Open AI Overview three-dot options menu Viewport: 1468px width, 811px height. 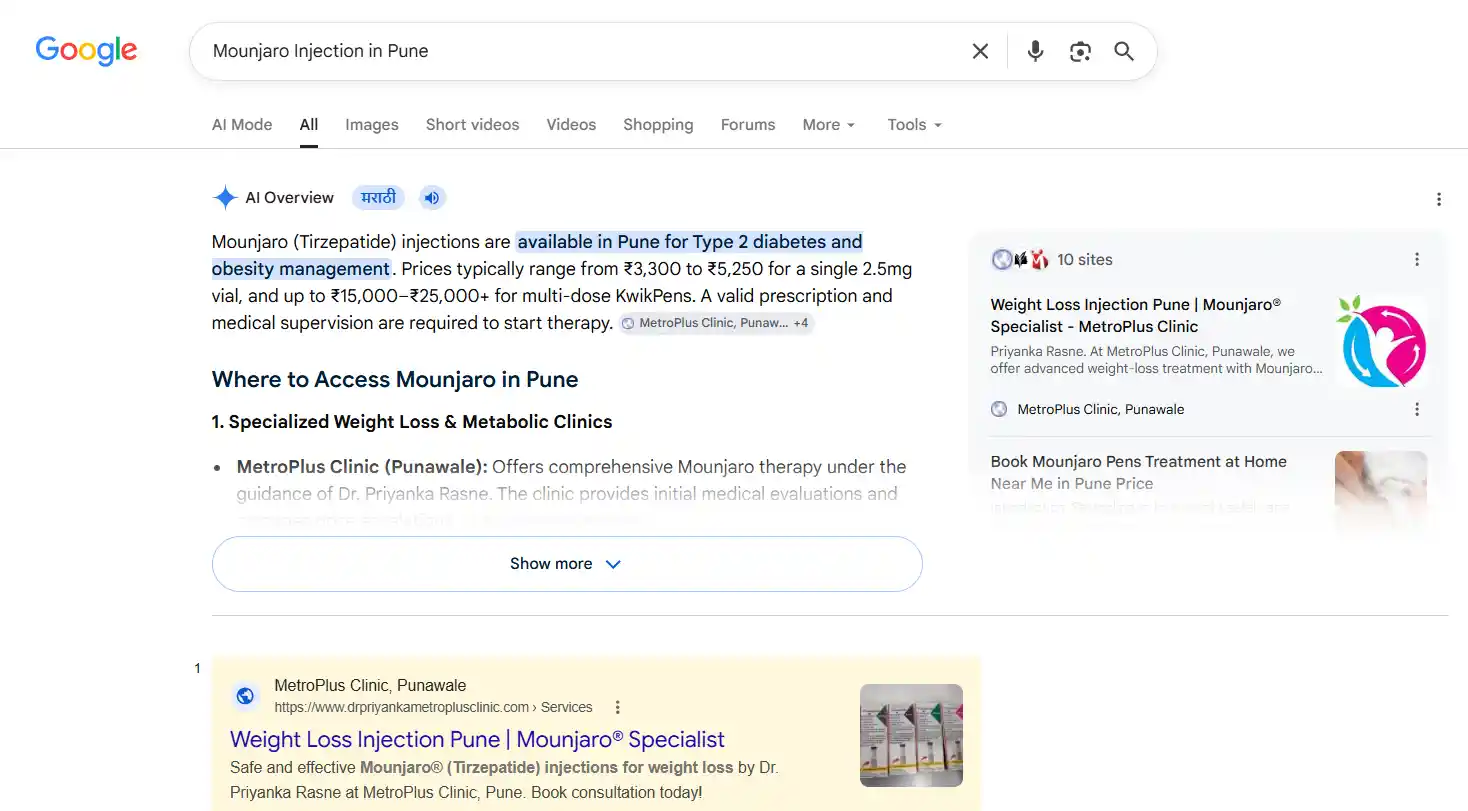1438,199
